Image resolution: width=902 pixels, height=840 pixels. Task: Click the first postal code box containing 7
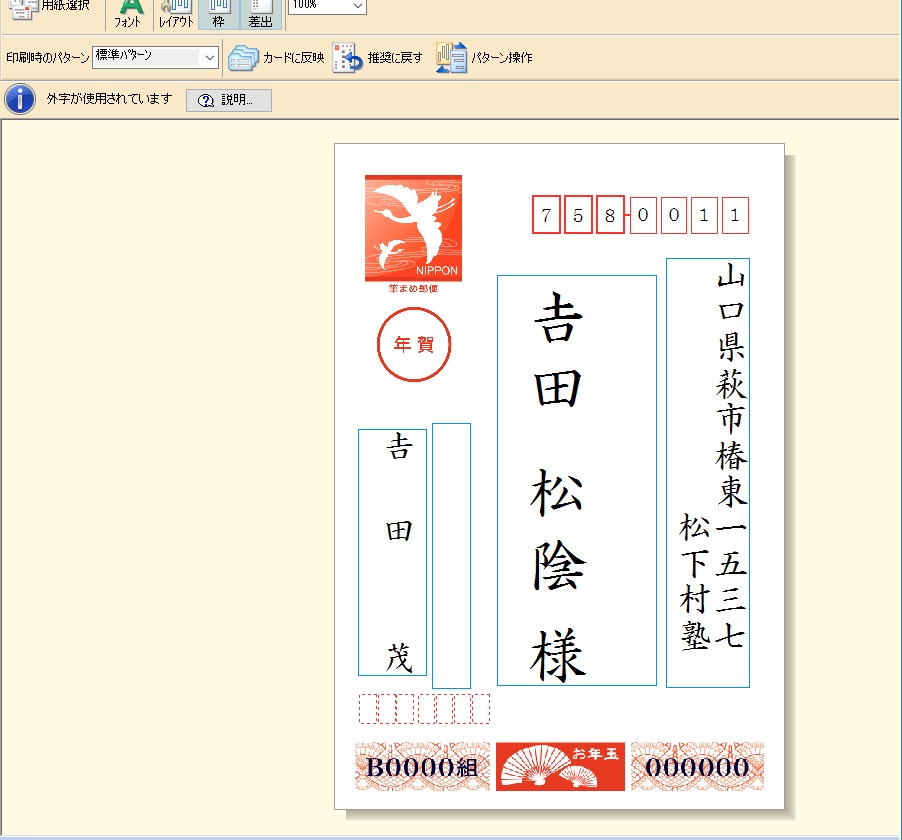pyautogui.click(x=546, y=216)
